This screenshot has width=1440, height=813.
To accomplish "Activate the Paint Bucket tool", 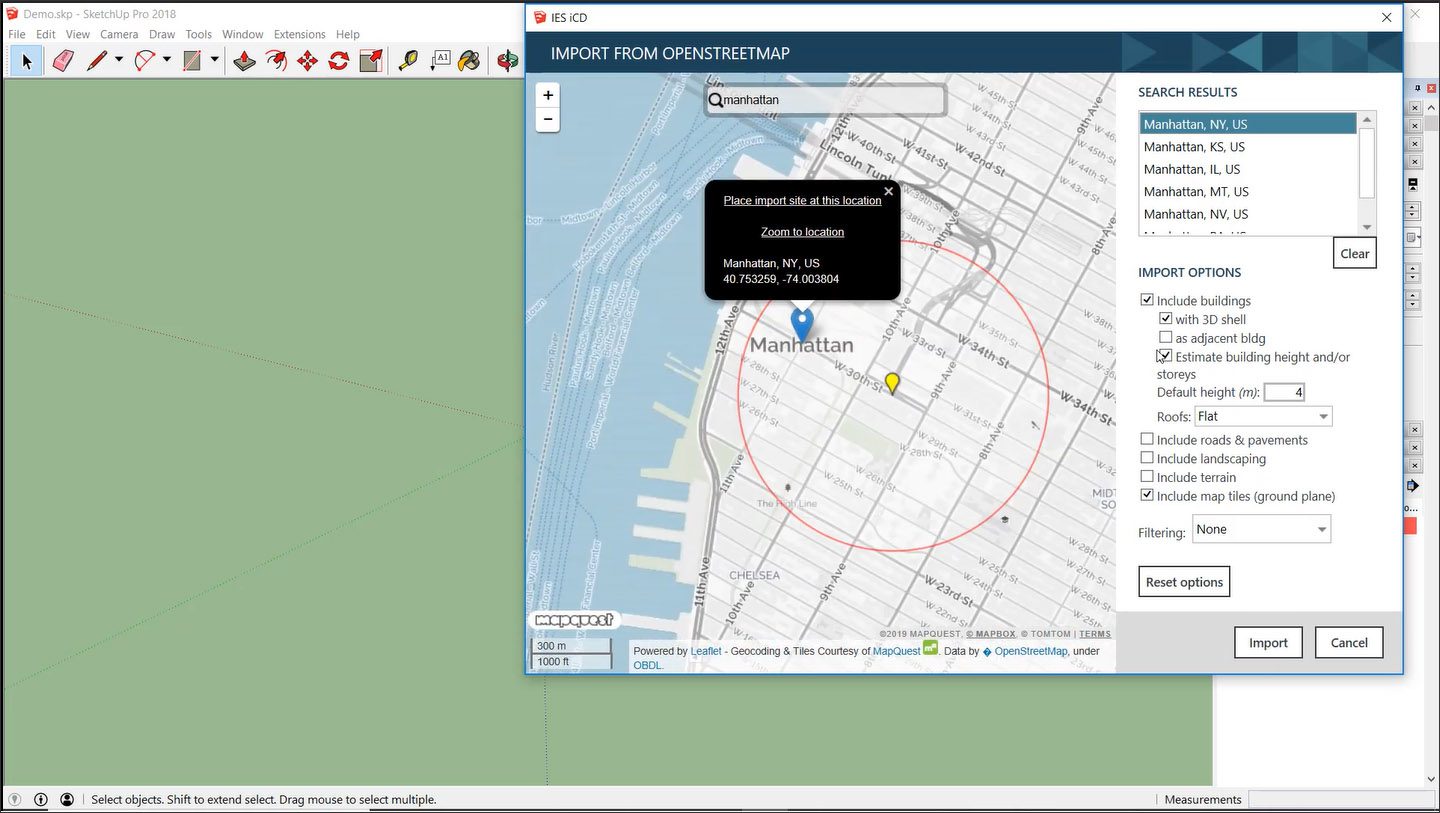I will coord(469,61).
